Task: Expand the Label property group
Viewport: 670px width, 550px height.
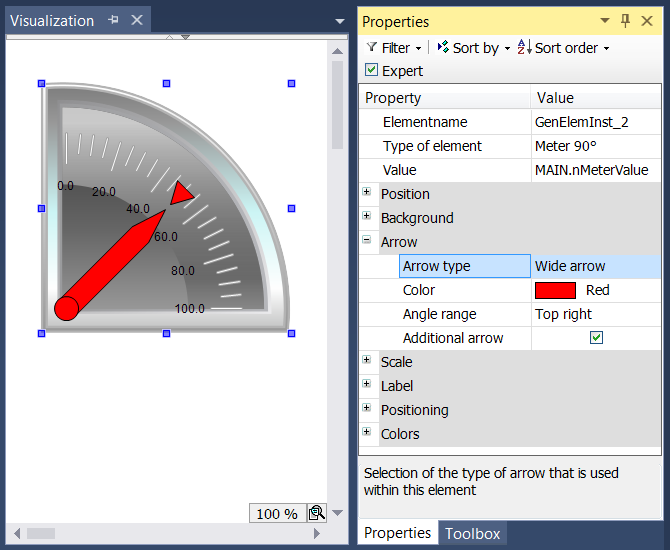Action: tap(367, 383)
